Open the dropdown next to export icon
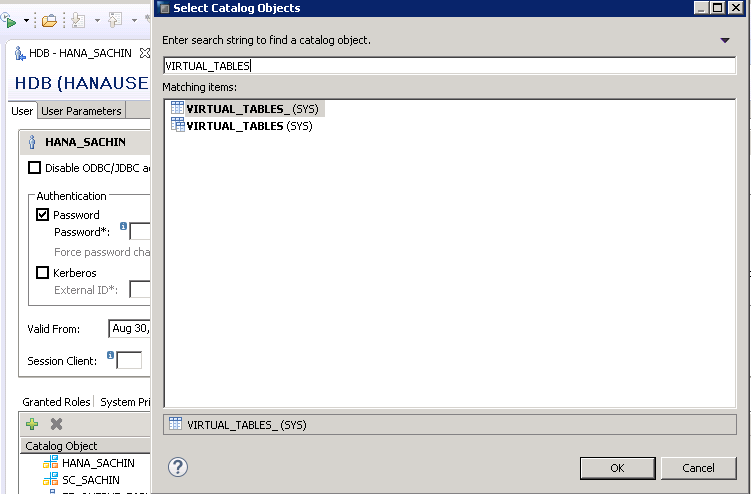This screenshot has height=494, width=751. [134, 21]
